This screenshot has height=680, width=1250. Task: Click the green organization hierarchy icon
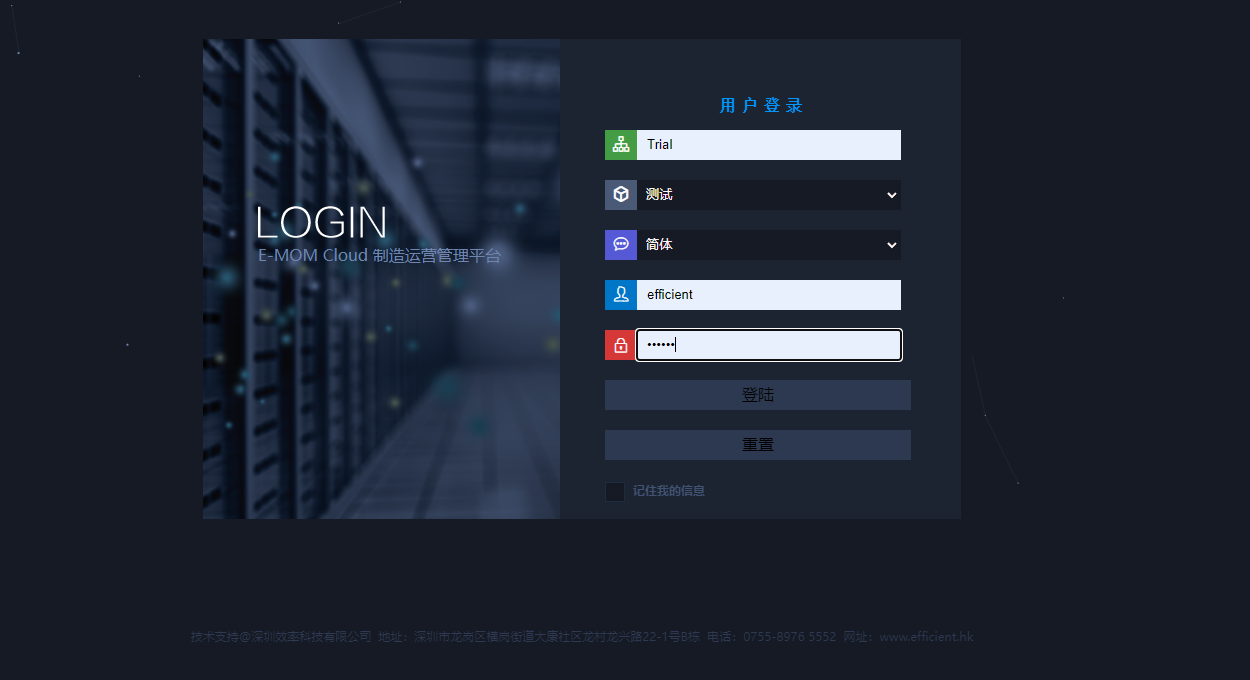(x=621, y=145)
